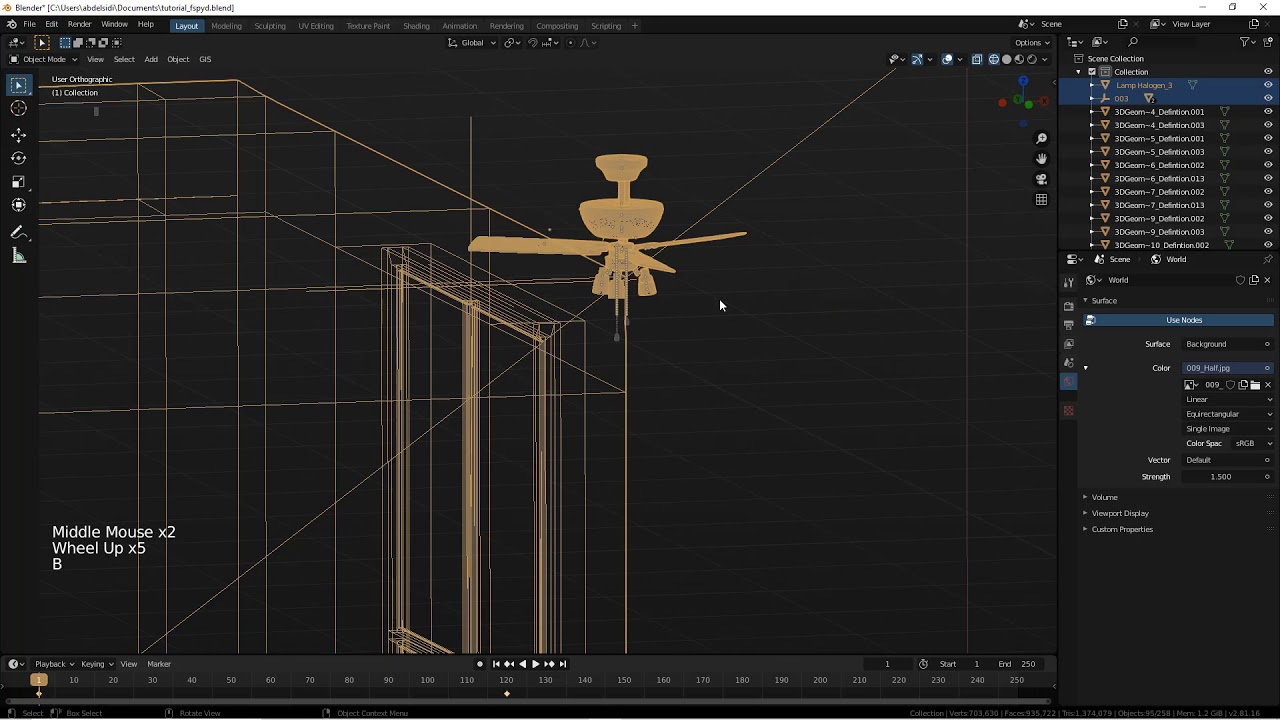Image resolution: width=1280 pixels, height=720 pixels.
Task: Toggle X-ray display button
Action: click(977, 59)
